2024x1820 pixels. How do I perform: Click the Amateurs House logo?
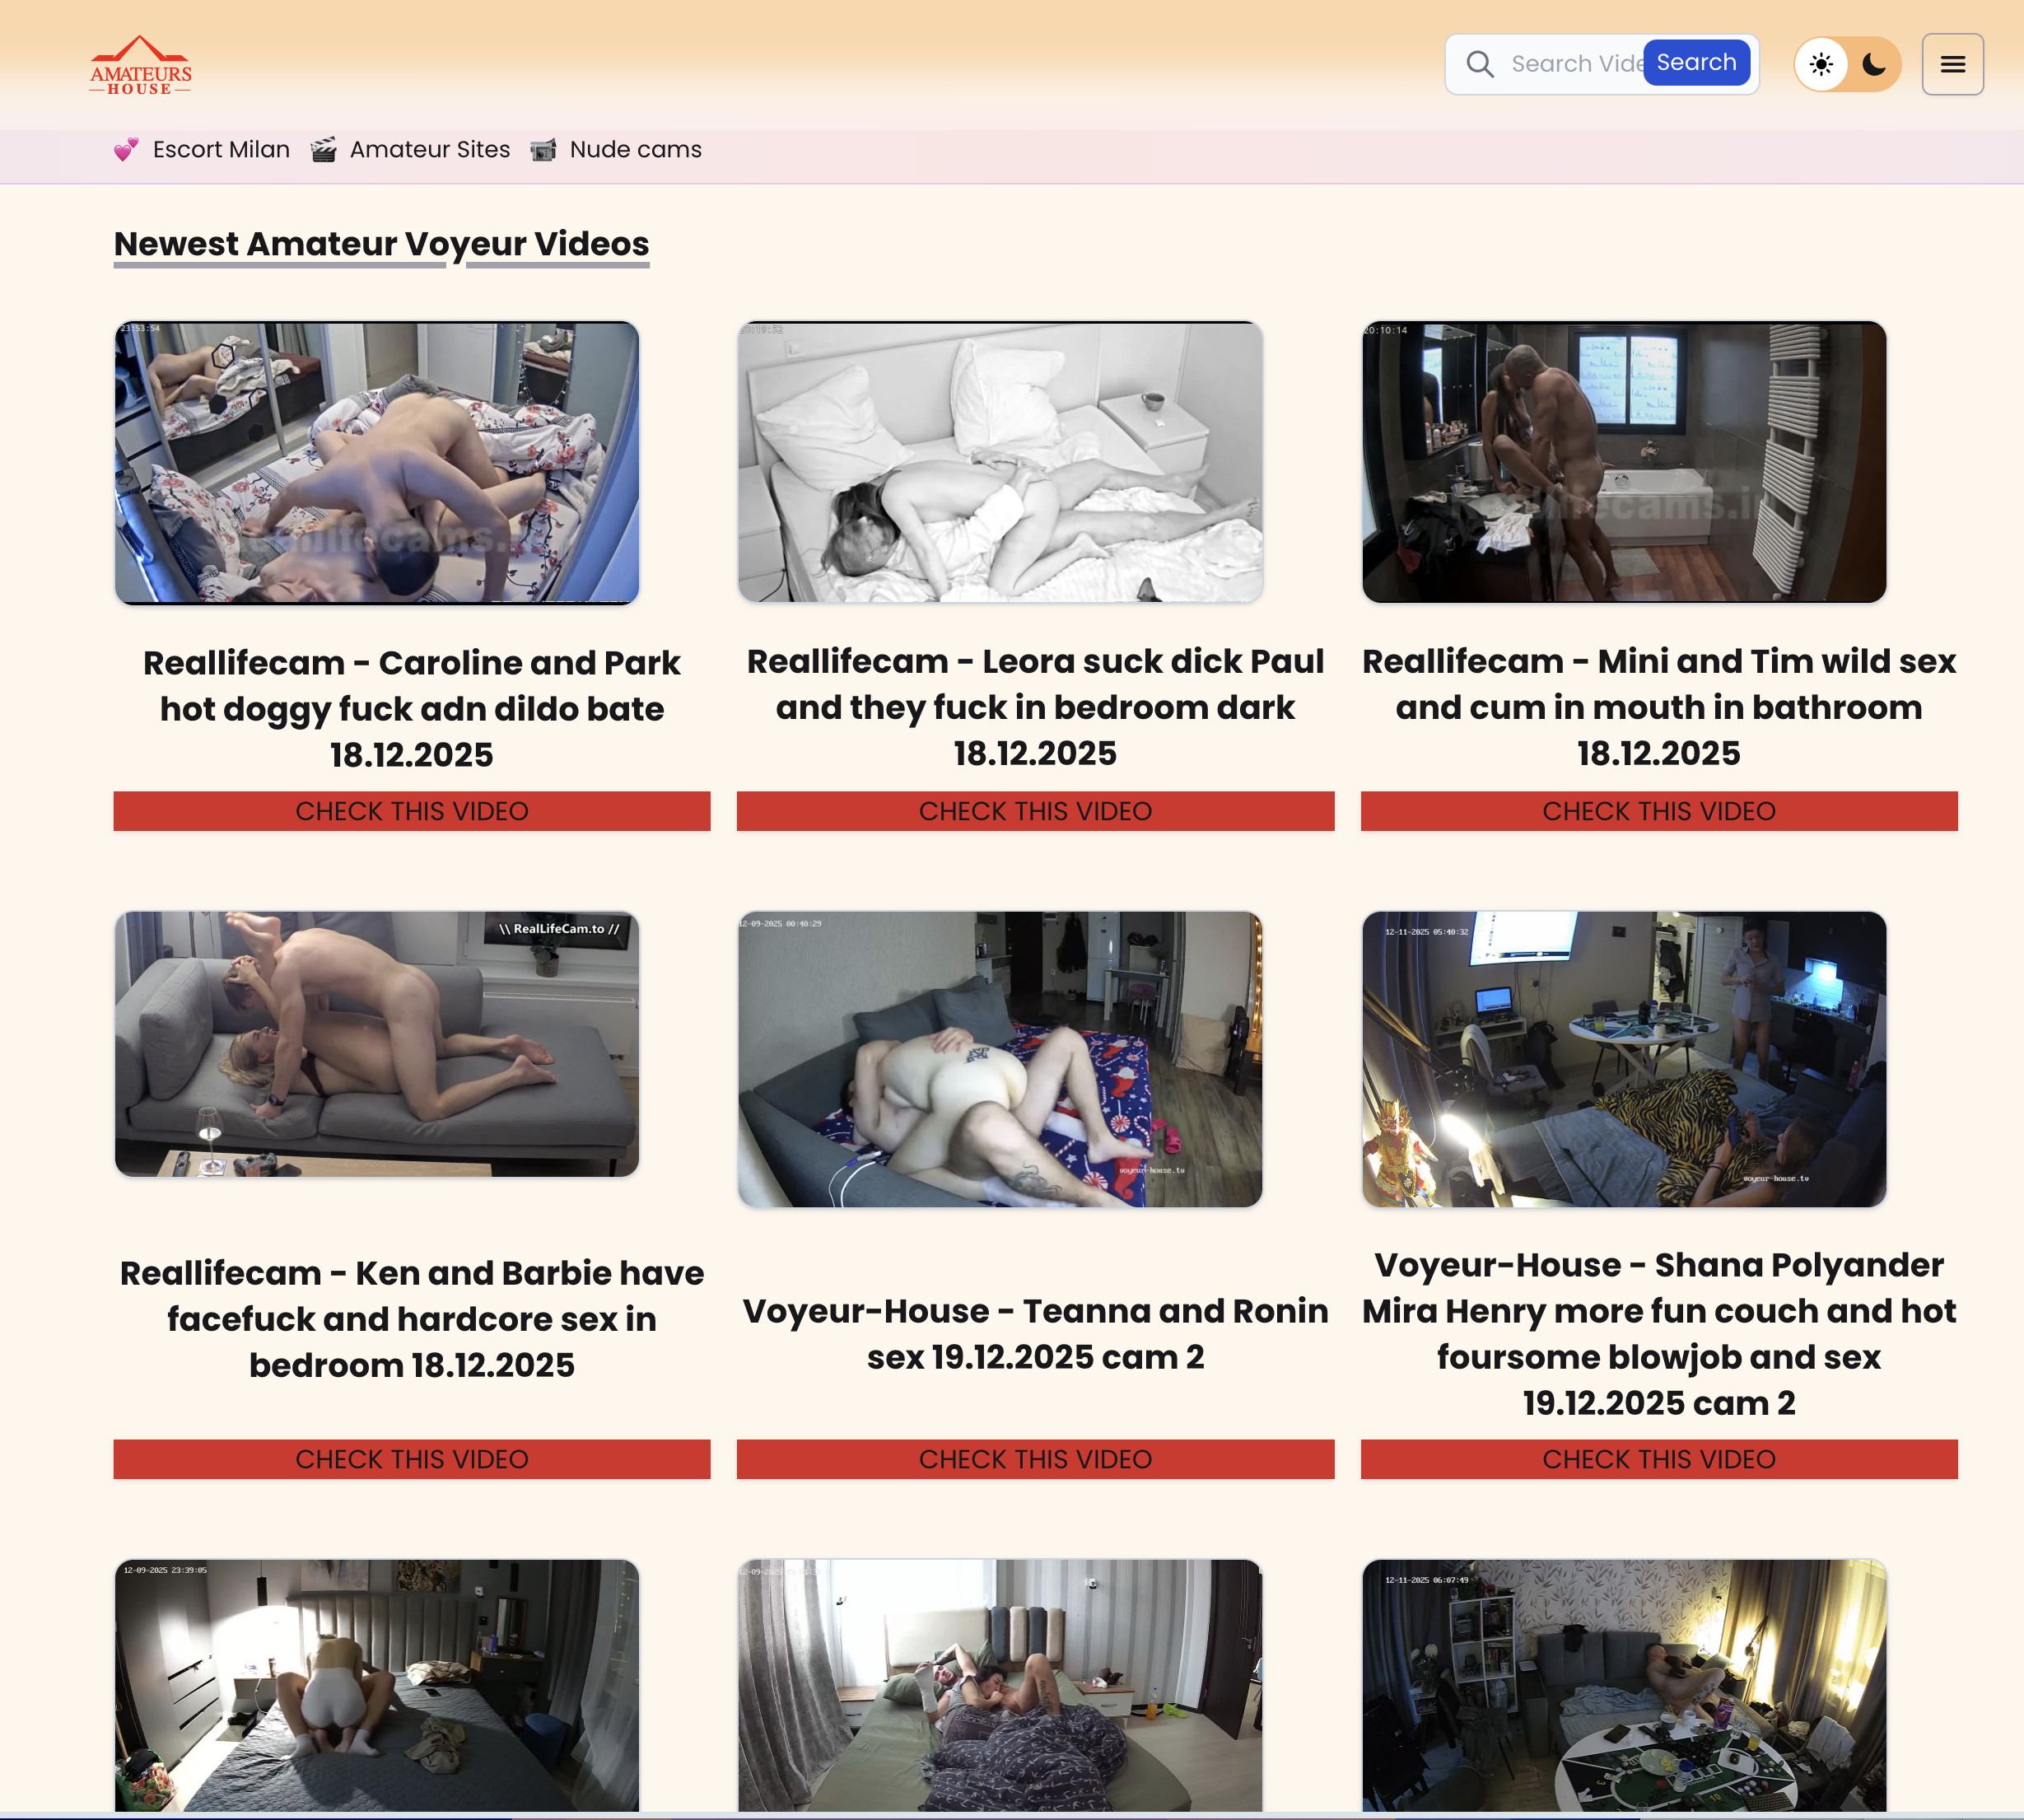[140, 66]
